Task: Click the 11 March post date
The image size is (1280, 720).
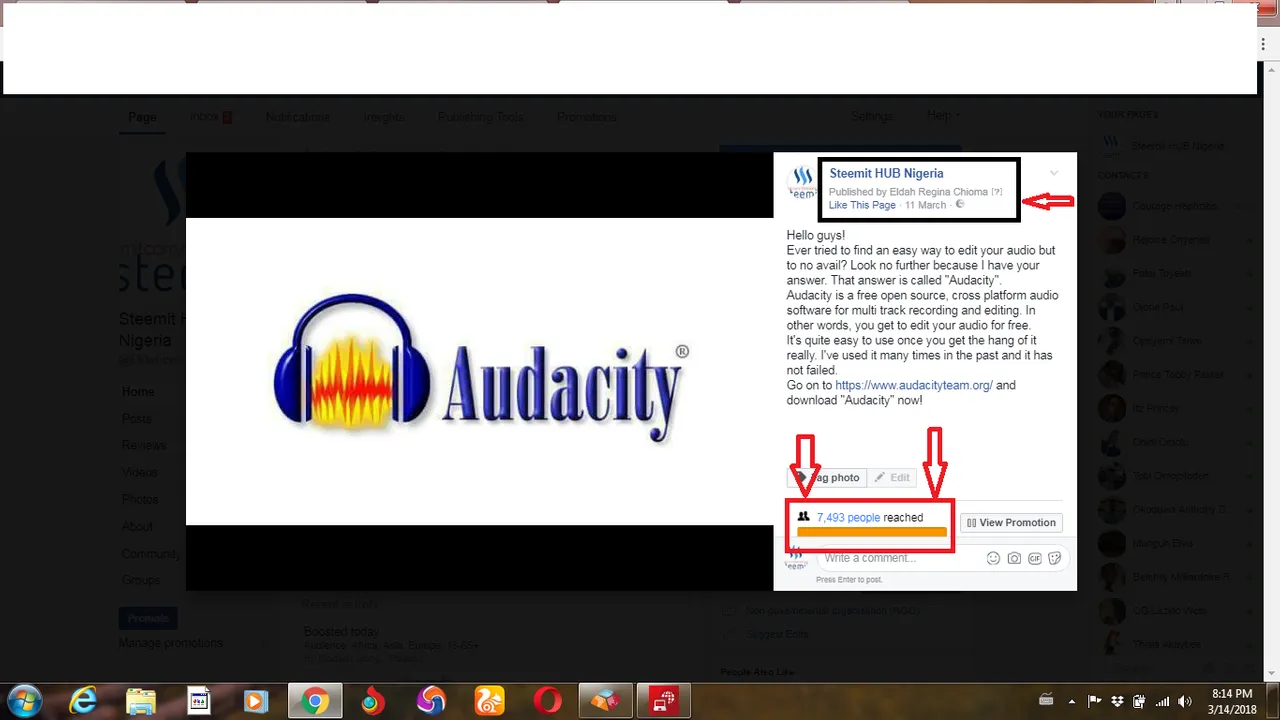Action: pos(925,205)
